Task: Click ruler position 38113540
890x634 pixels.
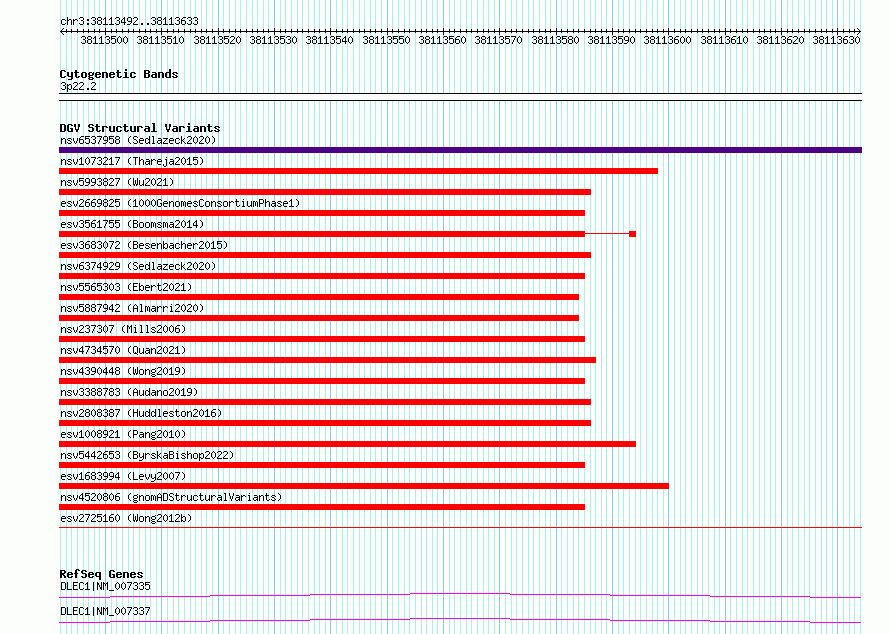Action: point(330,40)
